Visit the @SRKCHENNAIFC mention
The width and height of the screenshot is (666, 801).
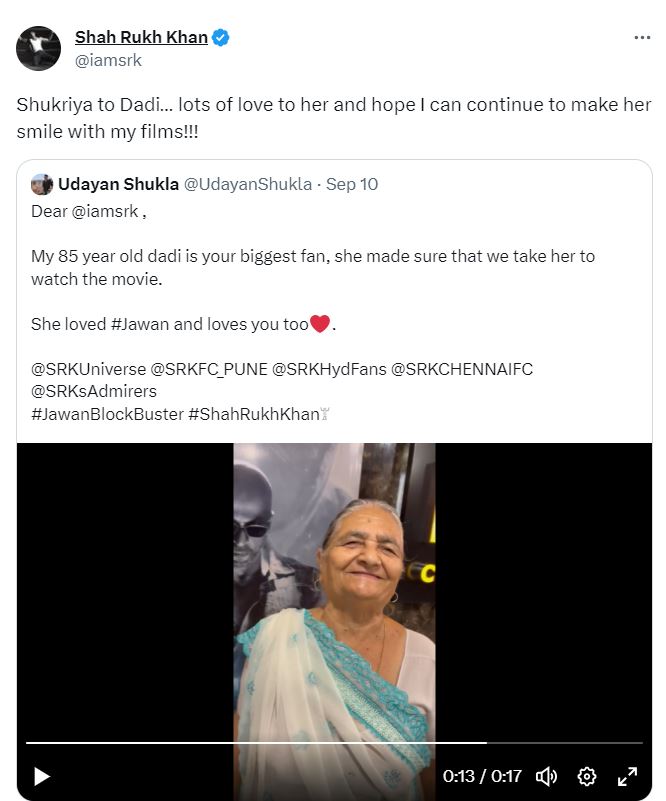pos(462,369)
